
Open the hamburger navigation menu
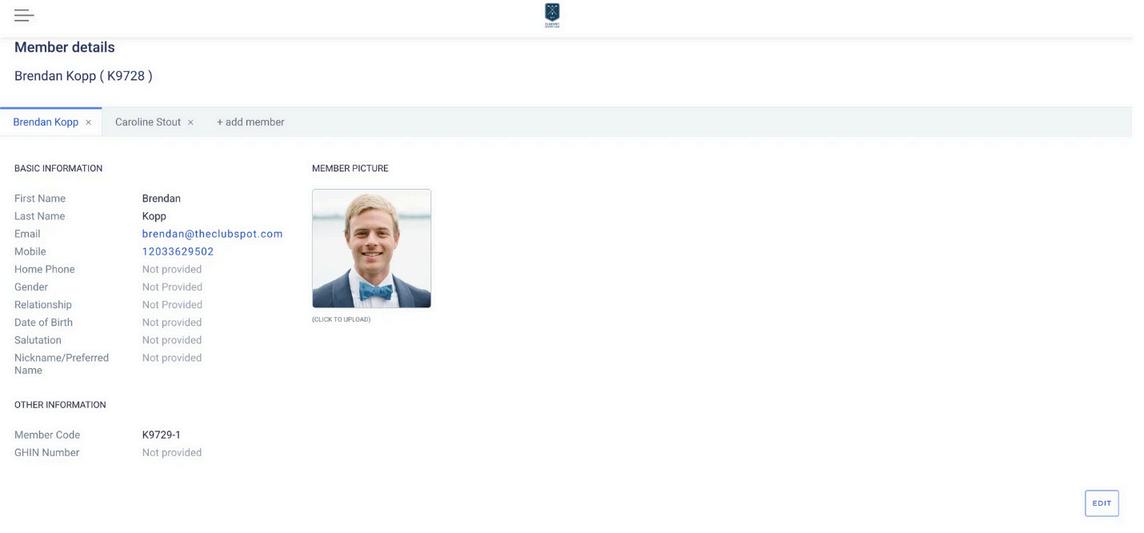tap(24, 15)
